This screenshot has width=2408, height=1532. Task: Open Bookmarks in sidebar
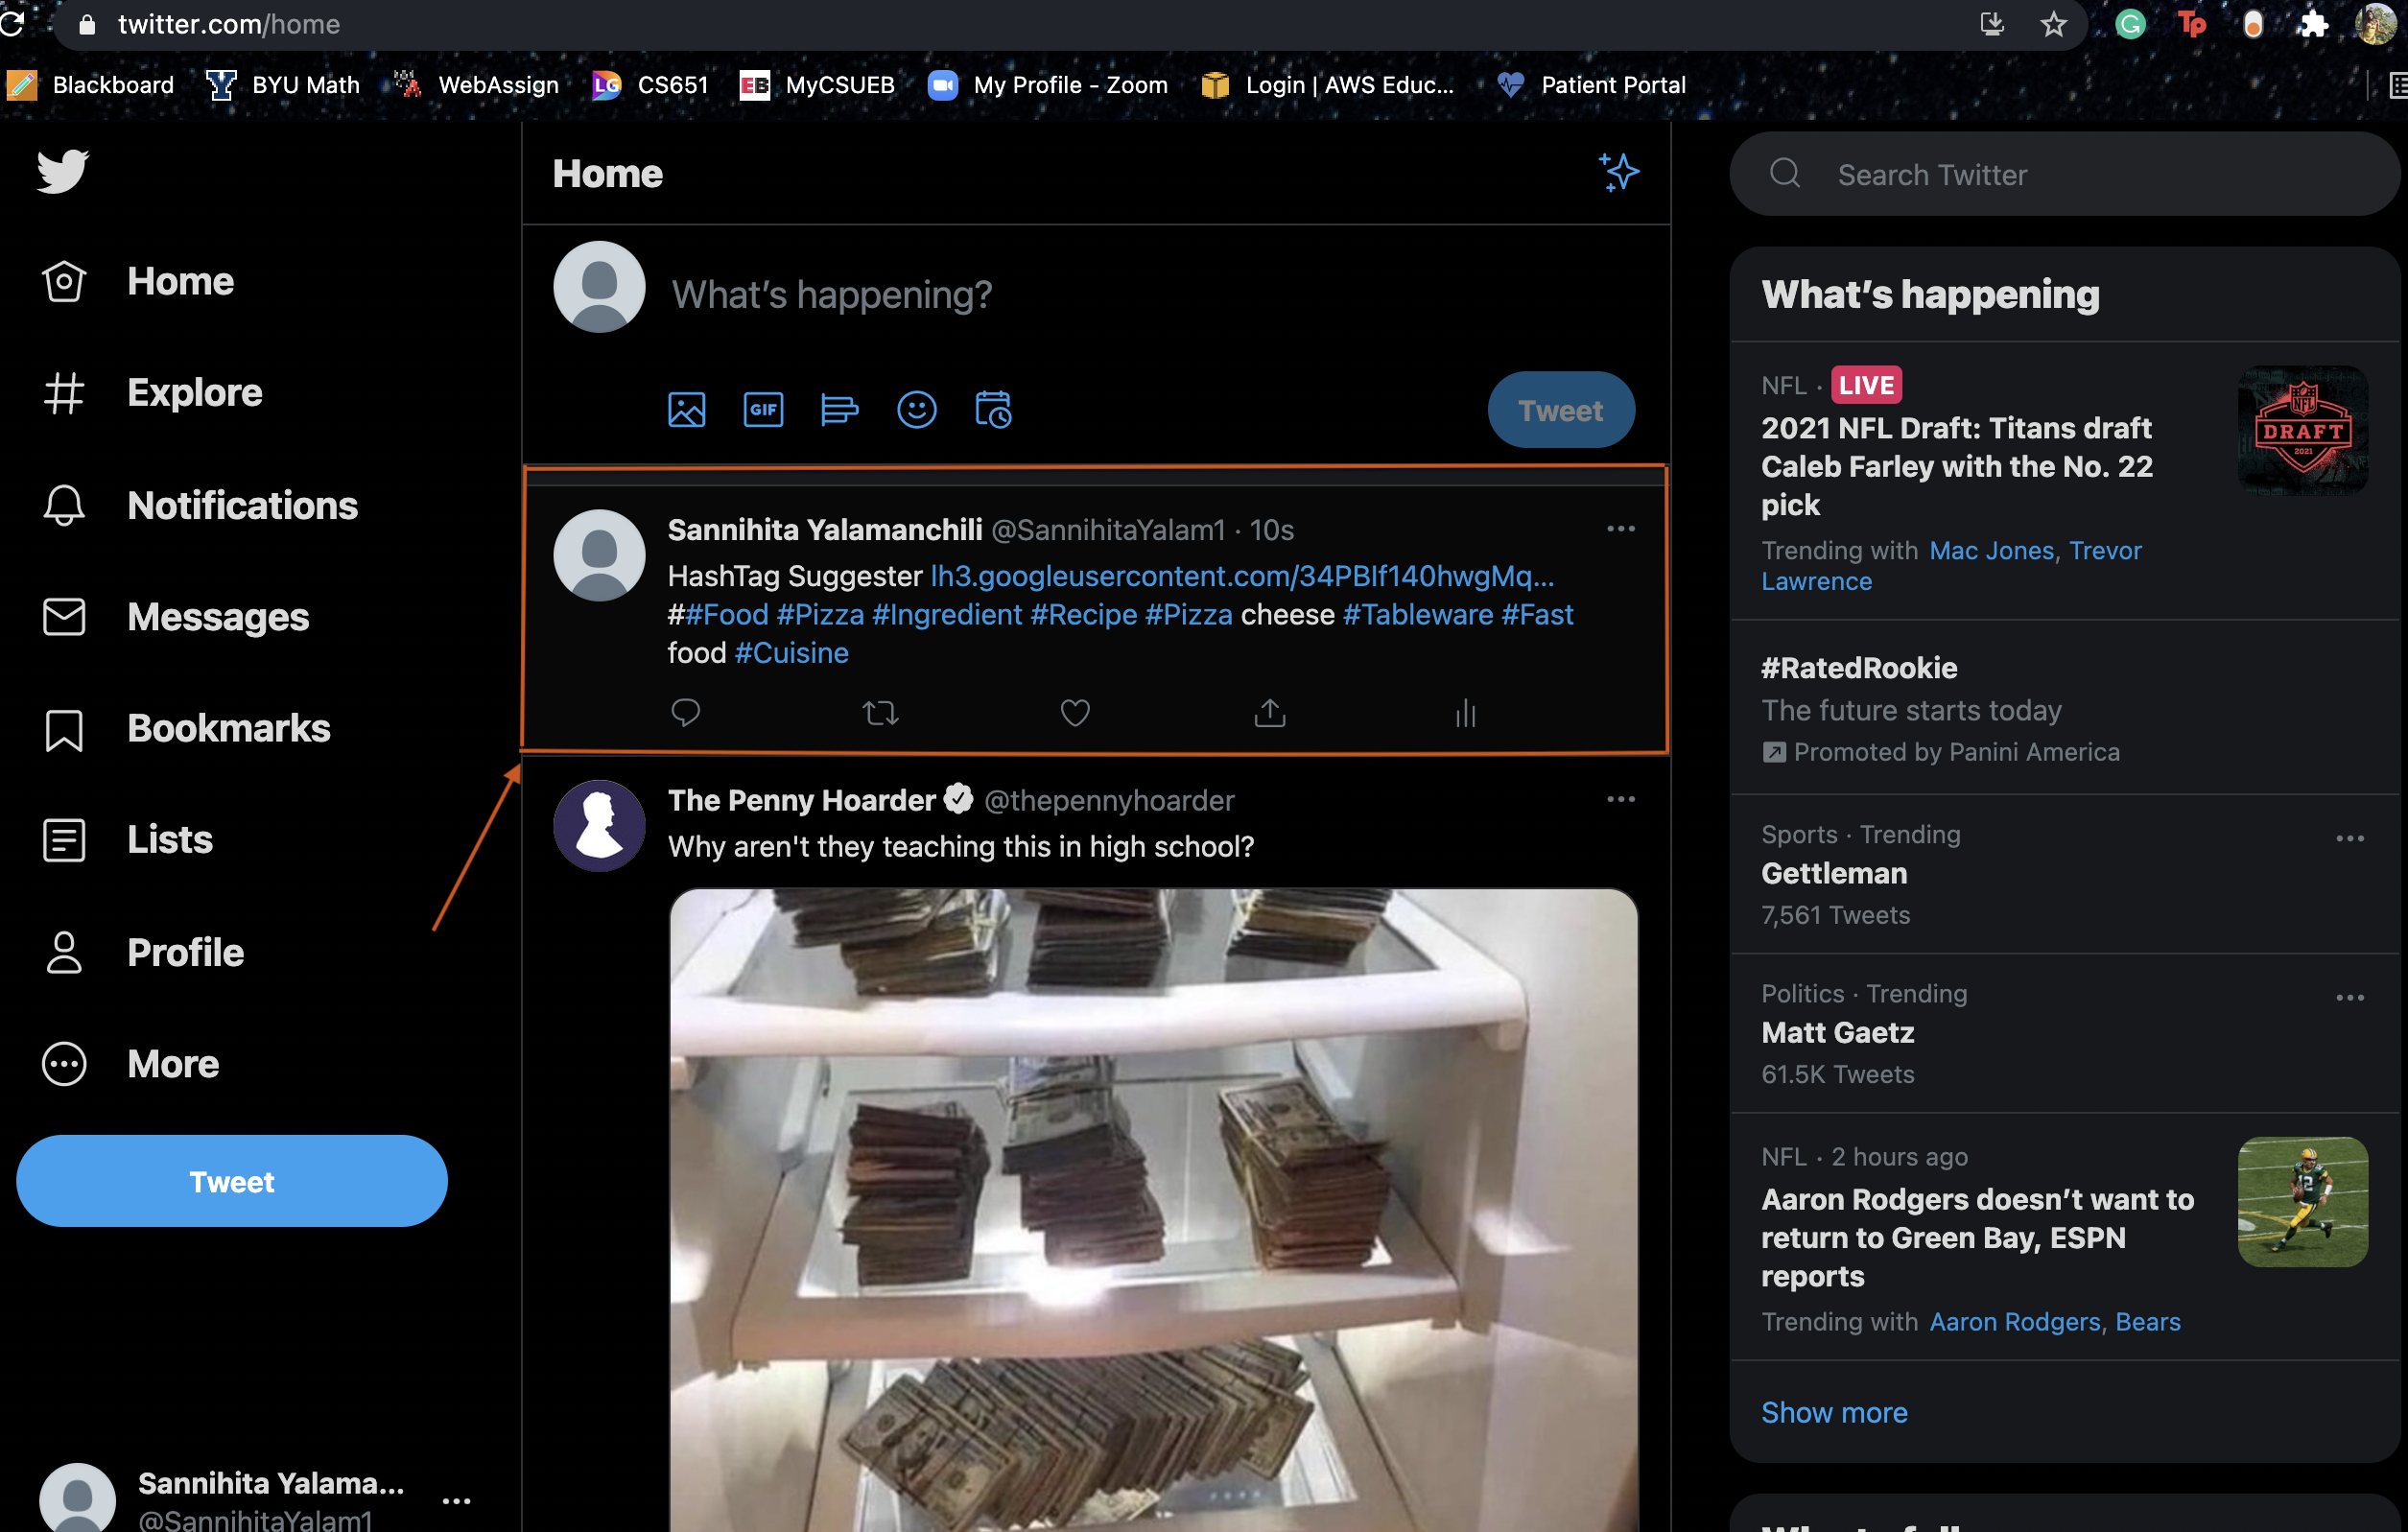186,729
